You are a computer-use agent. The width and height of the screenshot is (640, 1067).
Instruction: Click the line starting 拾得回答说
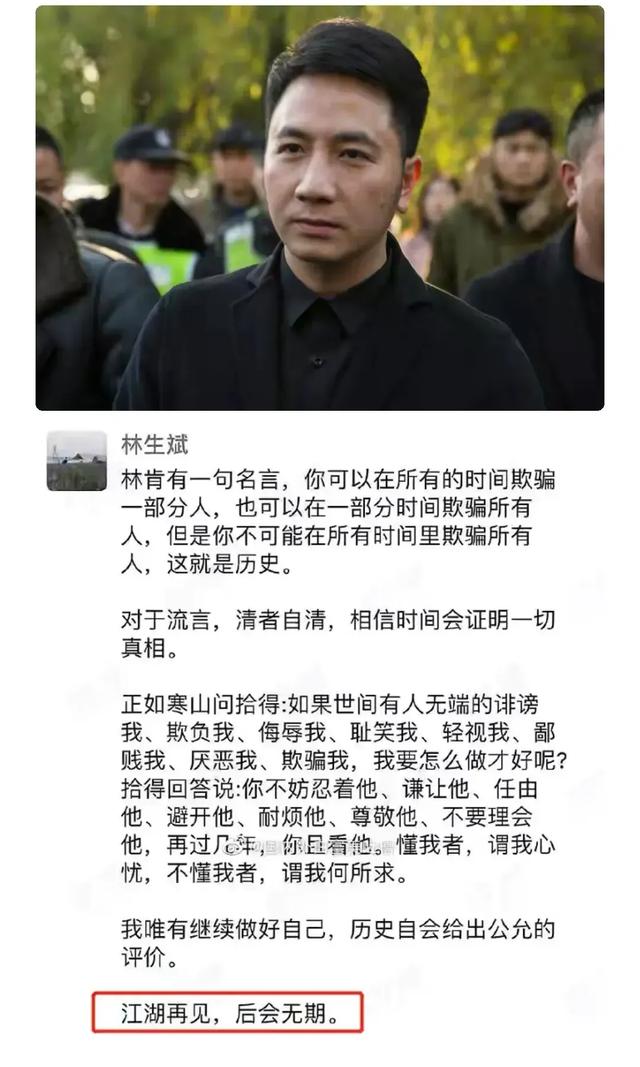point(330,788)
